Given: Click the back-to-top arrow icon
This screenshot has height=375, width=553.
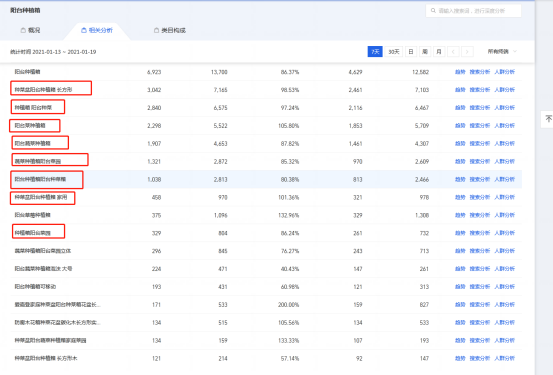Looking at the screenshot, I should point(548,119).
